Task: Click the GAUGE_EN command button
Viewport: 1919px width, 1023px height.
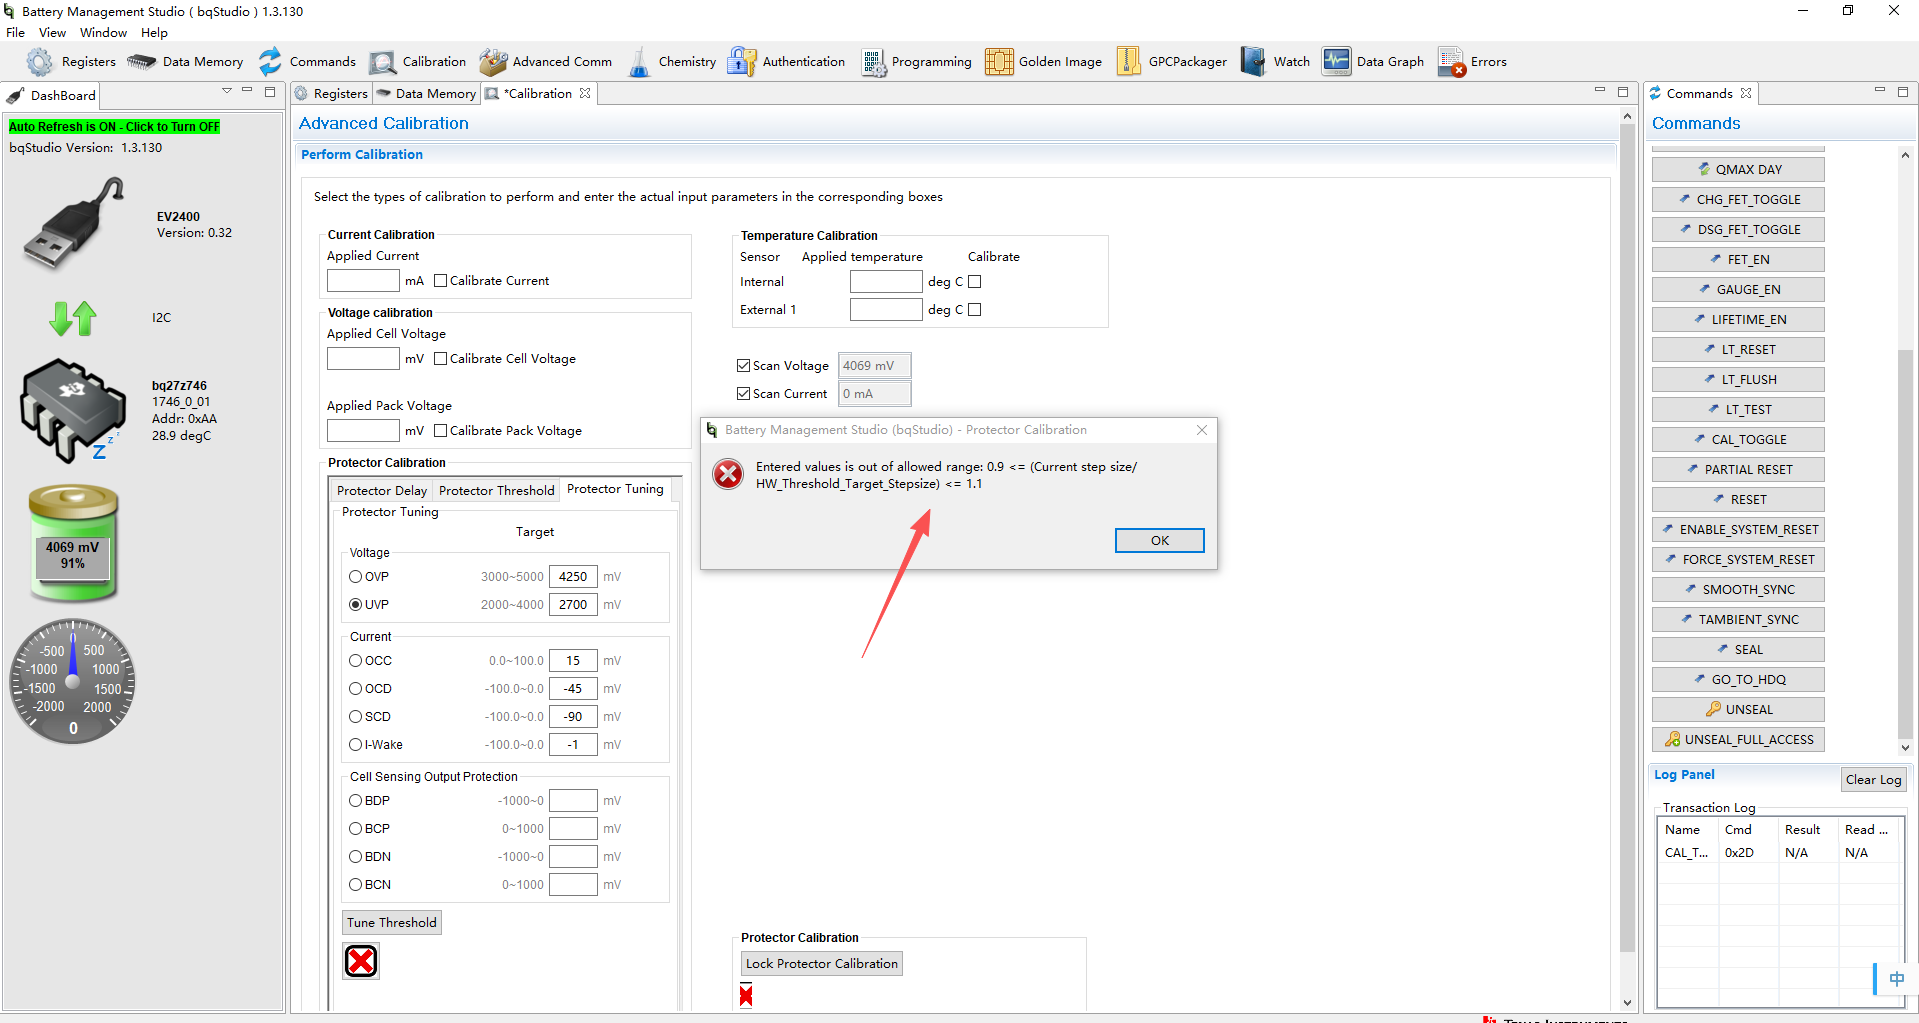Action: click(x=1739, y=290)
